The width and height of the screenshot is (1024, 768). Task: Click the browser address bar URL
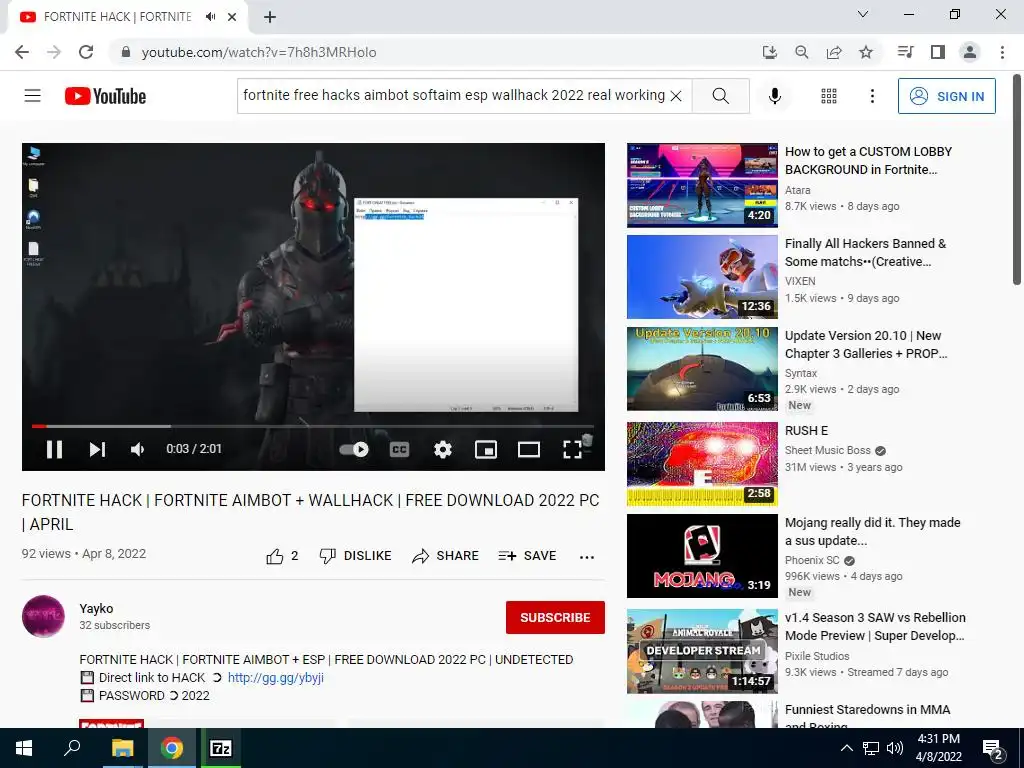259,52
